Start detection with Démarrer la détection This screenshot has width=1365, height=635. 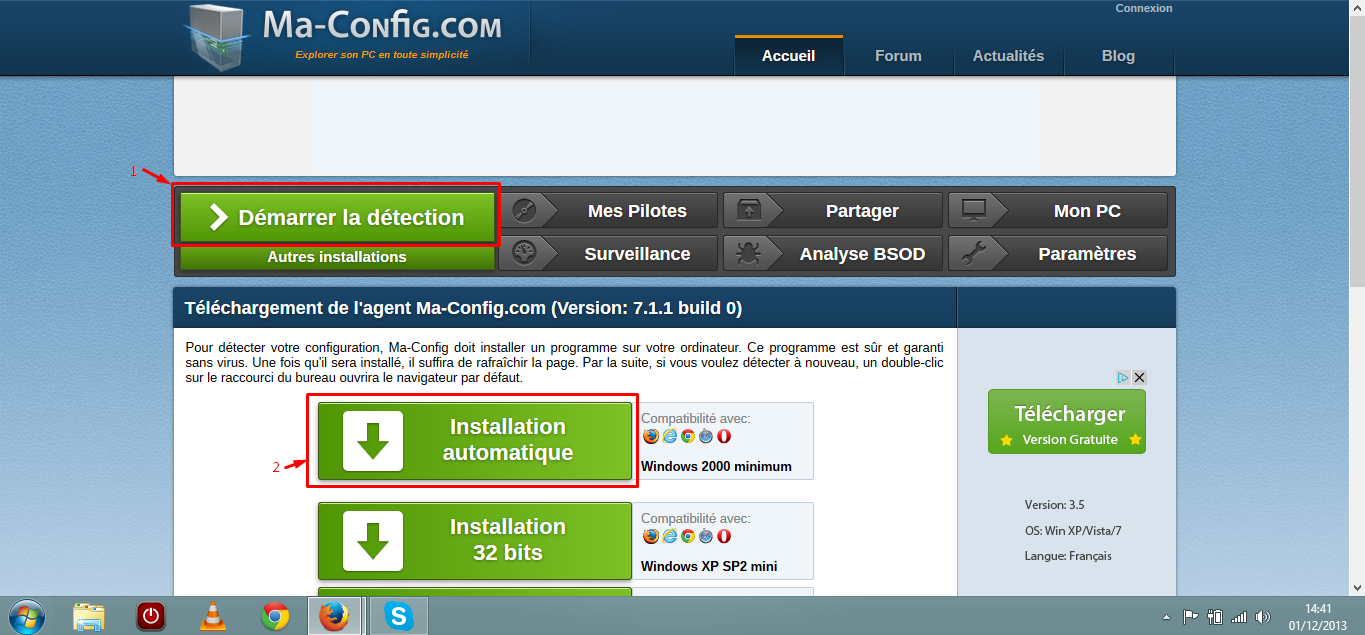(x=337, y=217)
